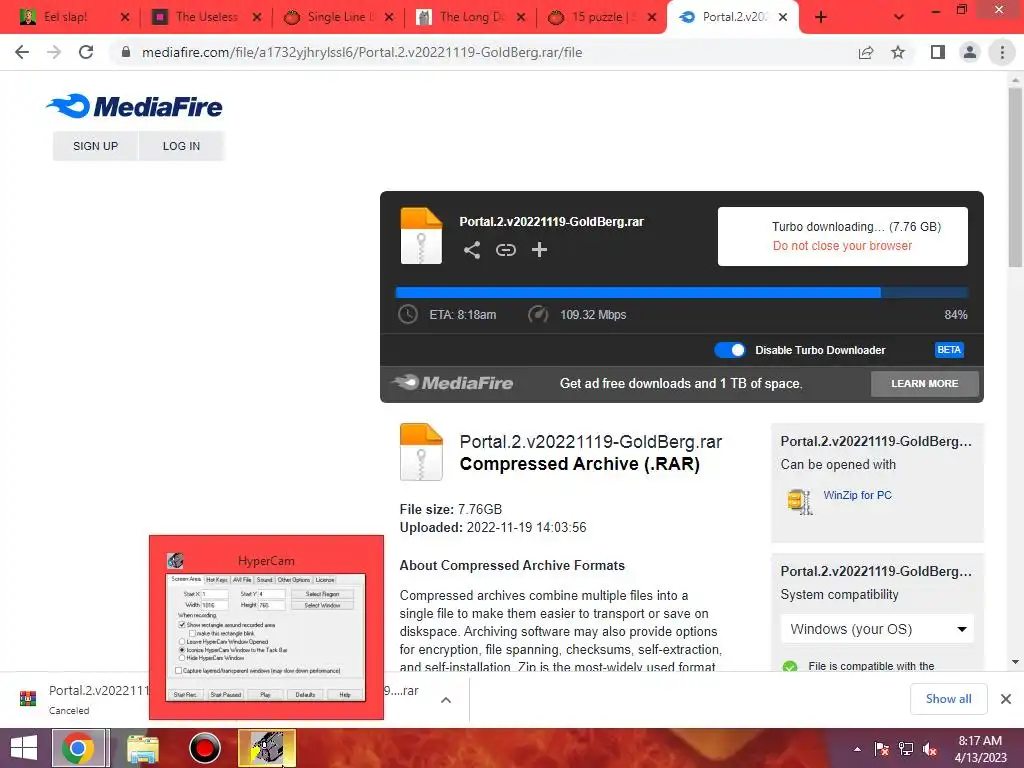Click the blue download progress bar

[x=681, y=293]
